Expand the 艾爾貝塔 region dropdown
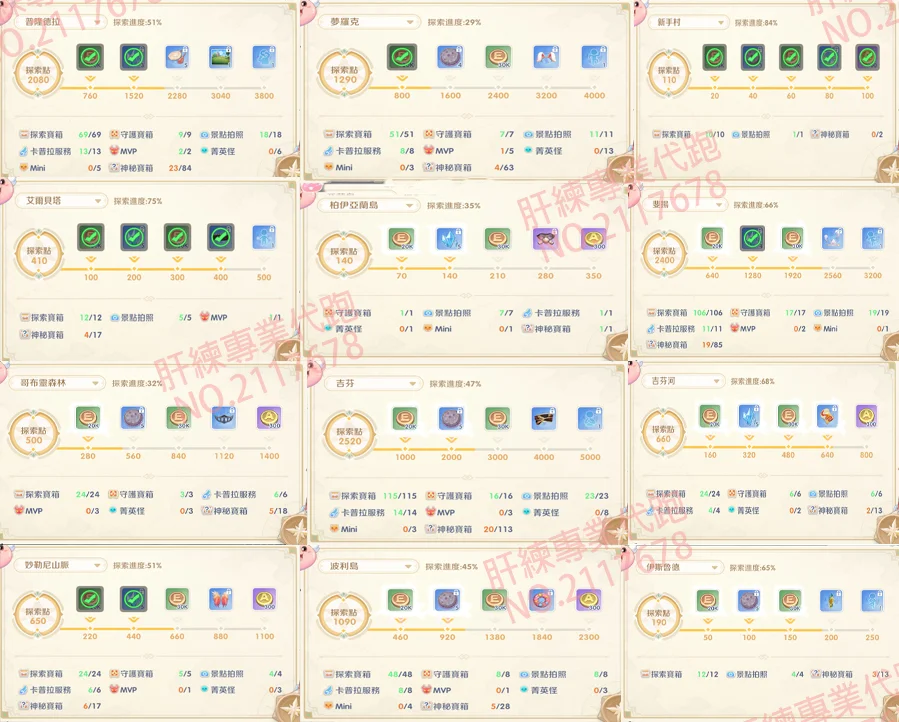The height and width of the screenshot is (722, 899). (x=63, y=201)
